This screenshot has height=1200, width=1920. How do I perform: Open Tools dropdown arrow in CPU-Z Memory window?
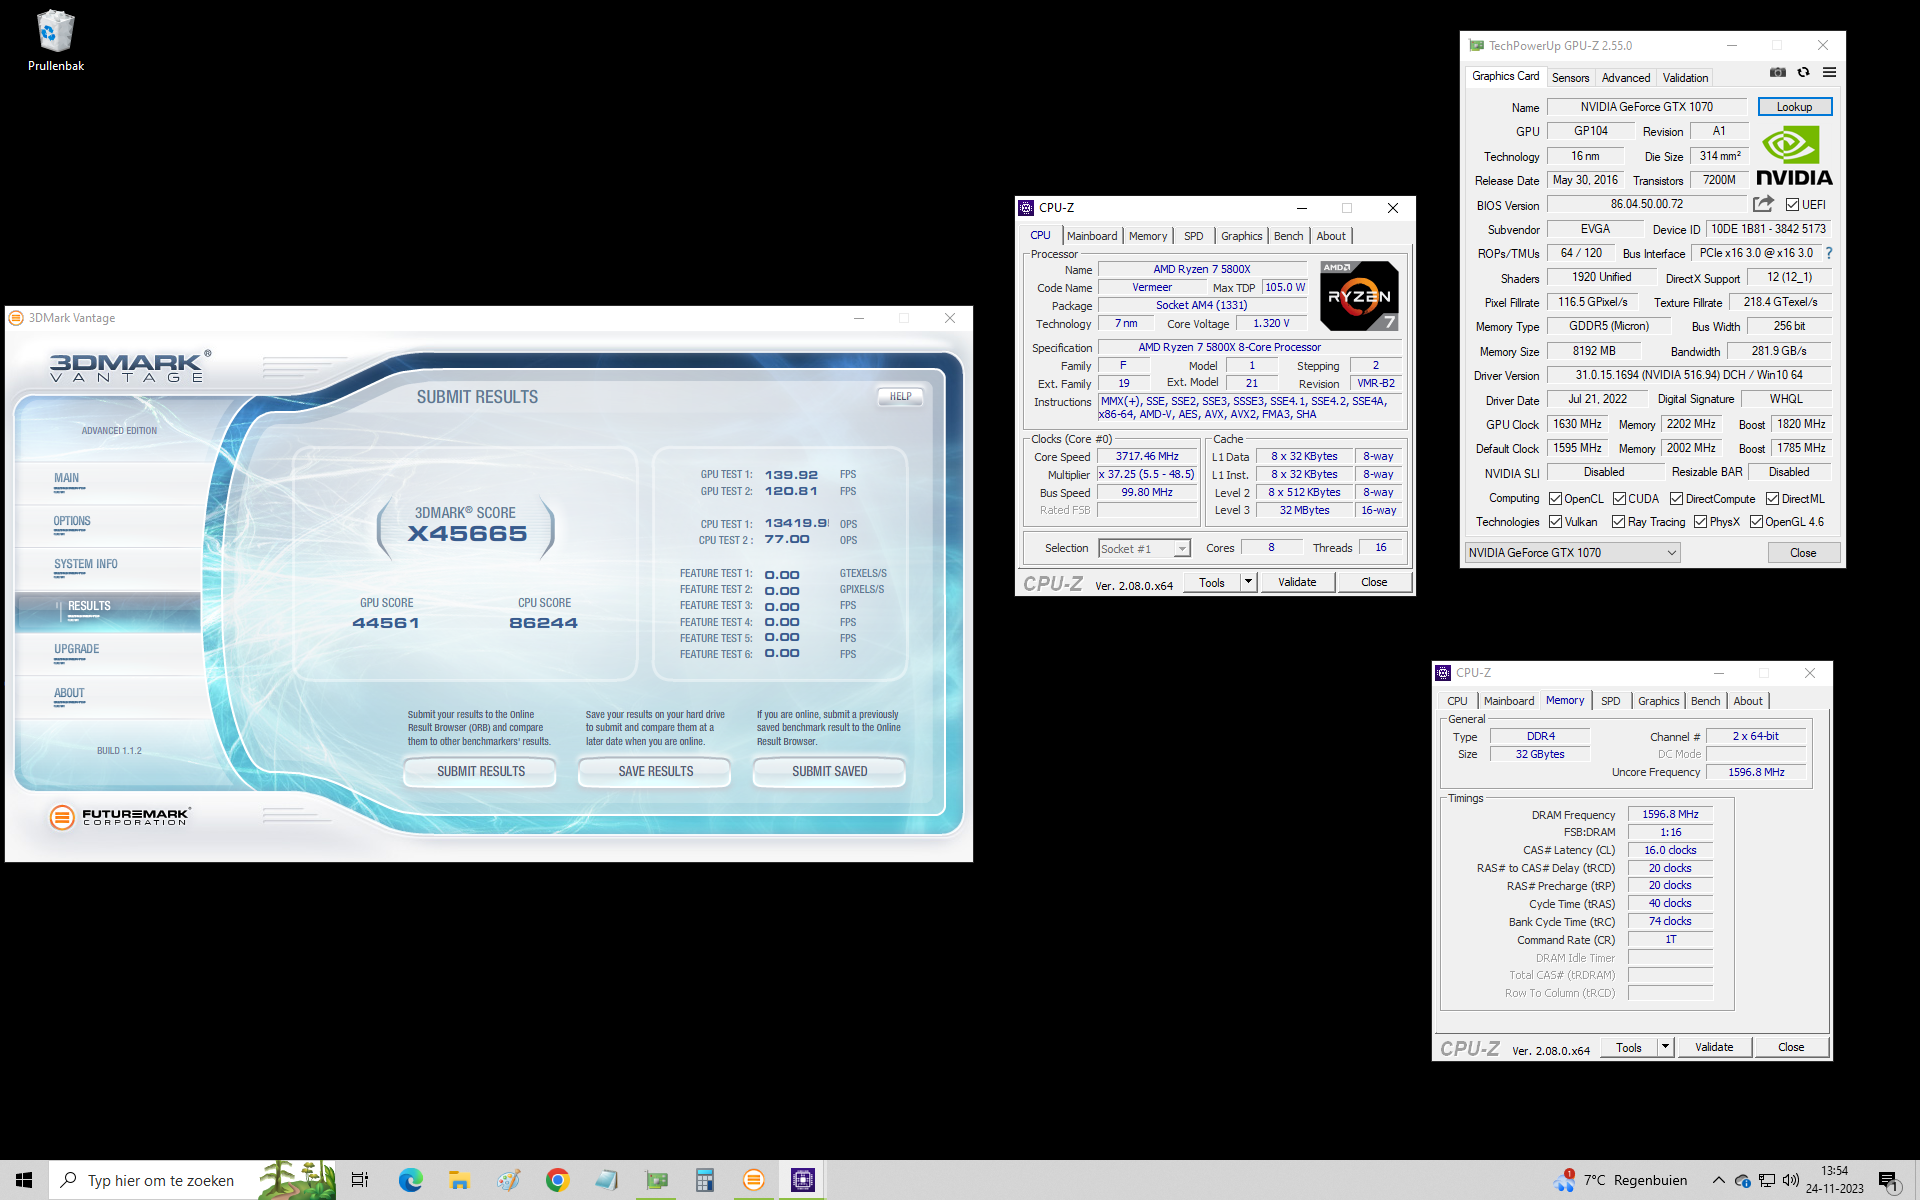(x=1665, y=1047)
